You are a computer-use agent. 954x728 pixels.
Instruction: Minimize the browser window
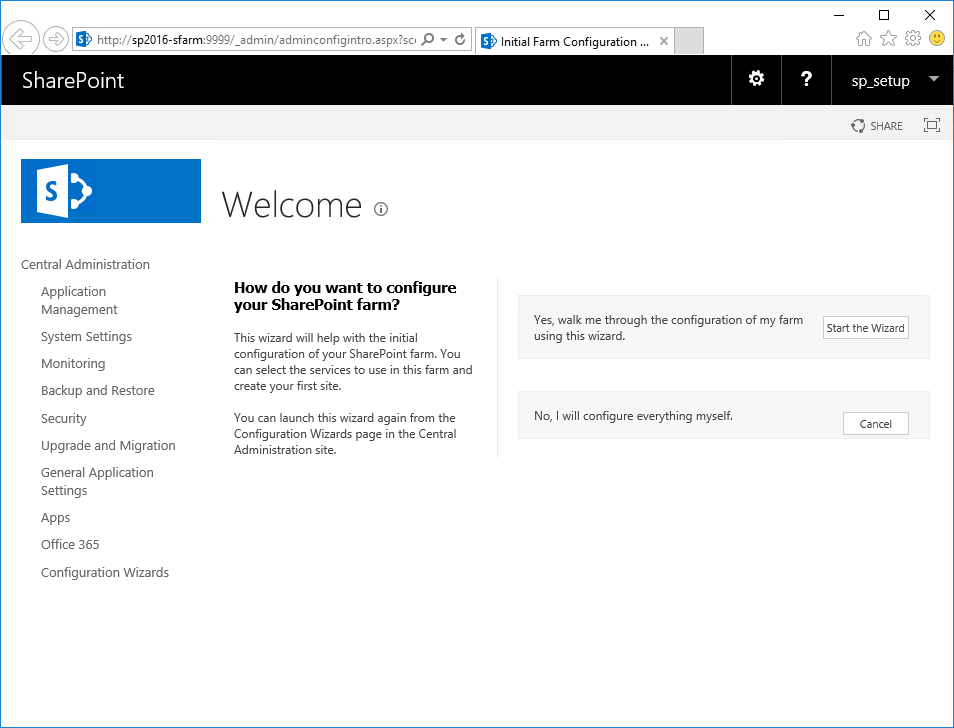pyautogui.click(x=839, y=15)
